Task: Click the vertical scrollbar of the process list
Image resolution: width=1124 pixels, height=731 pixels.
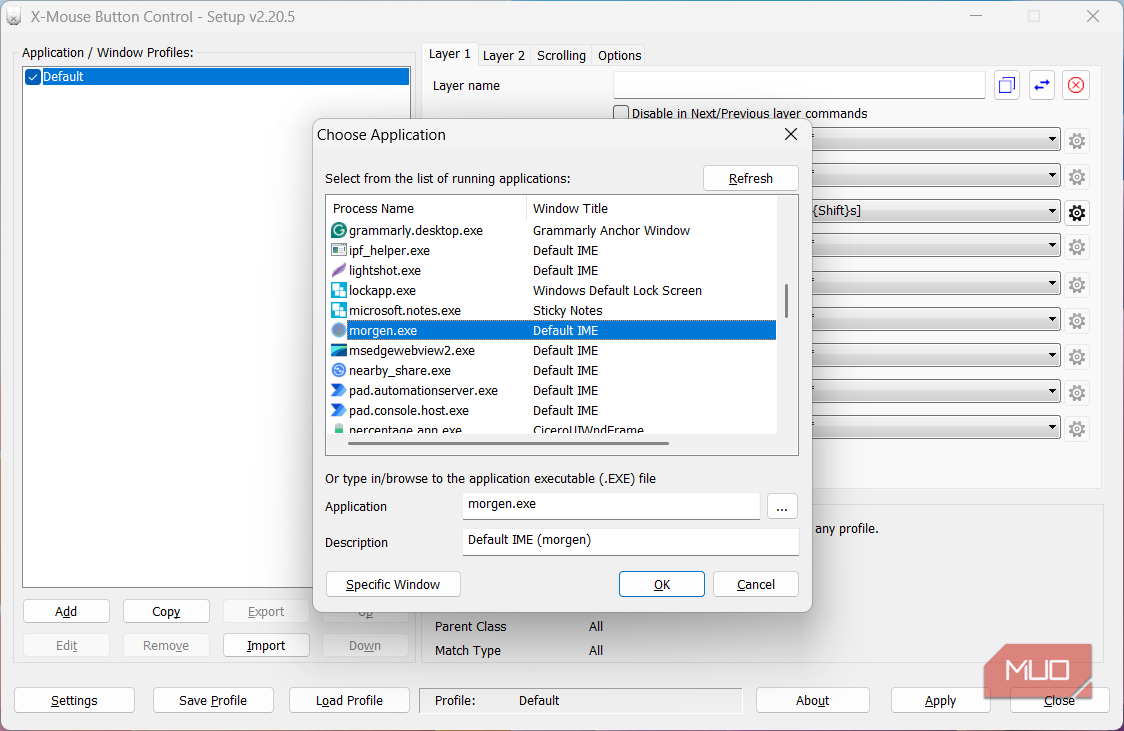Action: click(x=786, y=301)
